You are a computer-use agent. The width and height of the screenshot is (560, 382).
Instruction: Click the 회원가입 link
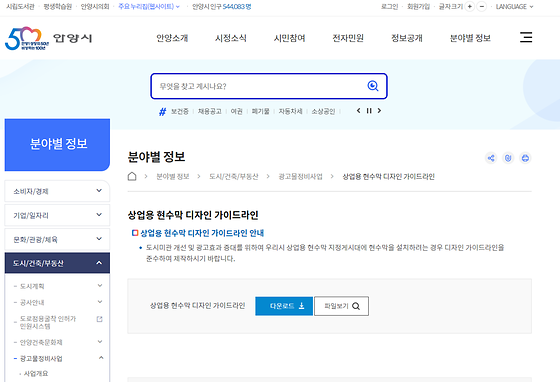pos(419,6)
